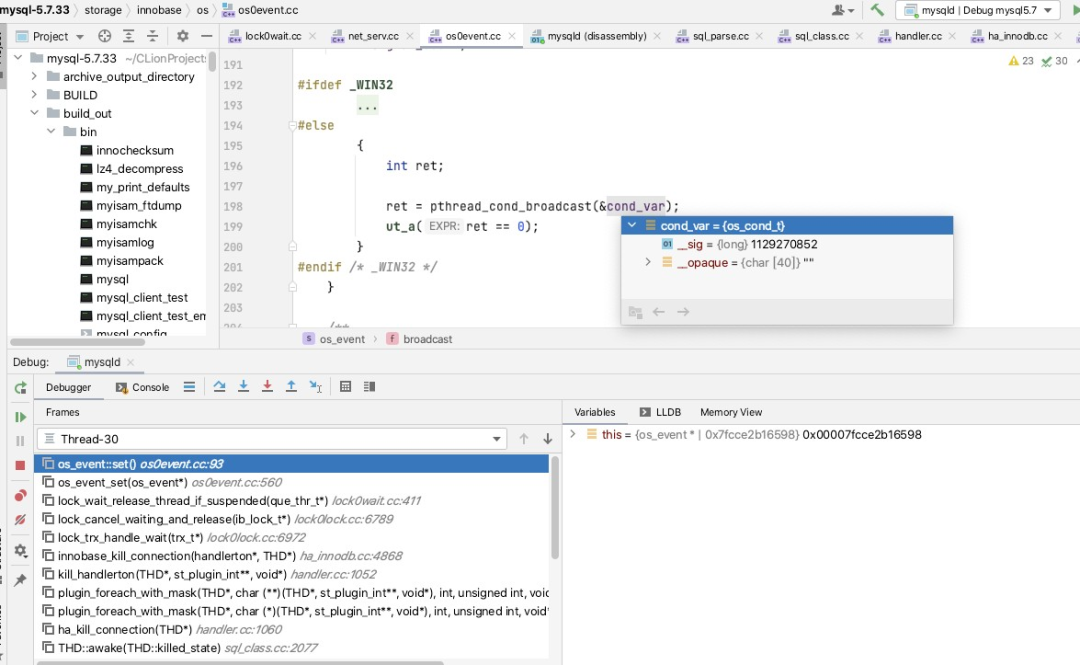The height and width of the screenshot is (665, 1080).
Task: Click the back arrow in value tooltip
Action: click(658, 312)
